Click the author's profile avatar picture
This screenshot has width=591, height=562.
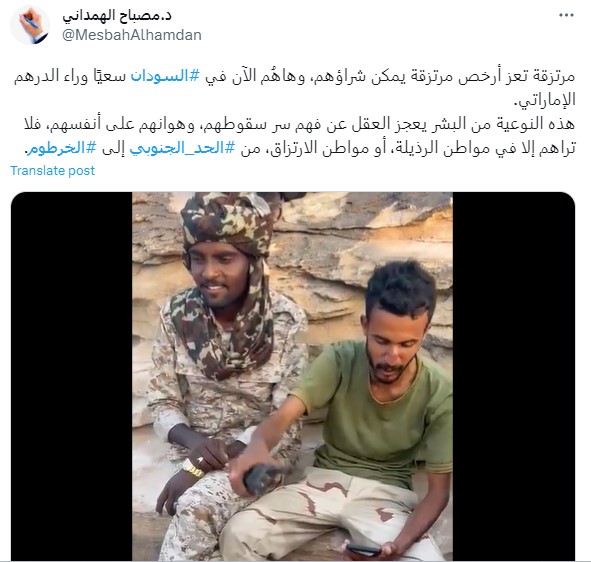pos(30,25)
